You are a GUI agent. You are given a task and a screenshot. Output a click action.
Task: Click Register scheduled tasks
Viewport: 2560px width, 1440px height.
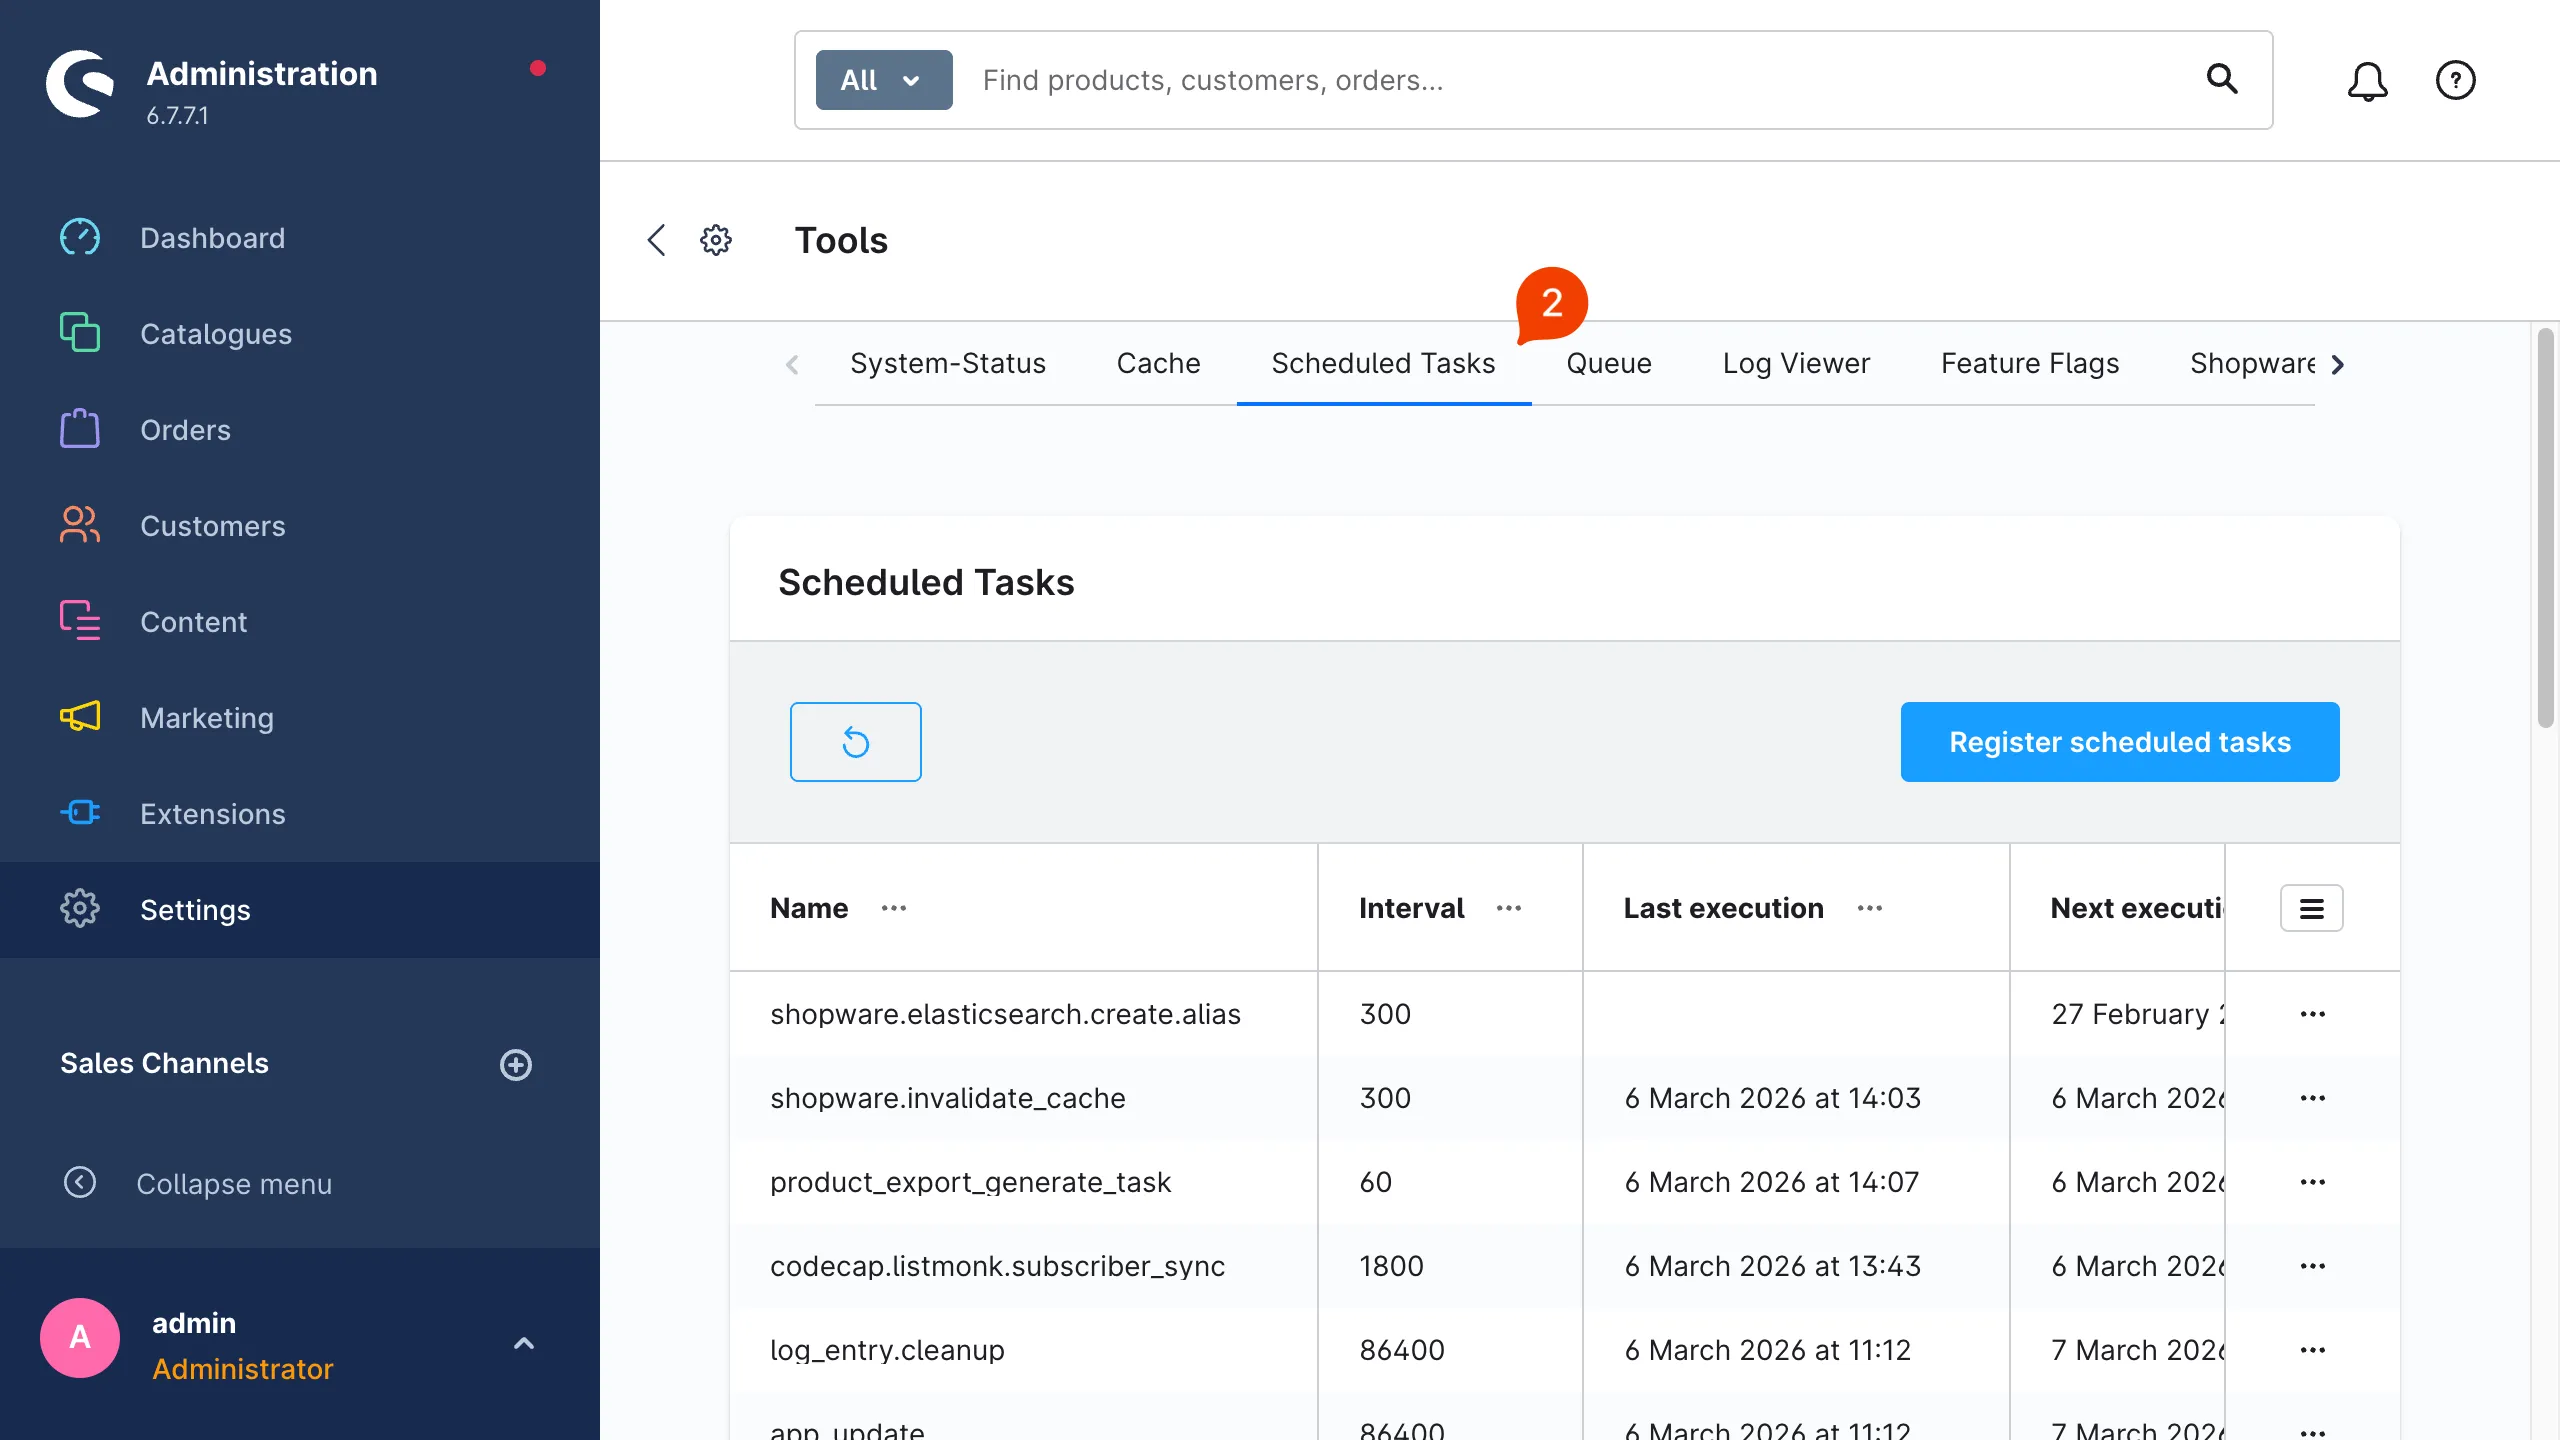pos(2120,741)
